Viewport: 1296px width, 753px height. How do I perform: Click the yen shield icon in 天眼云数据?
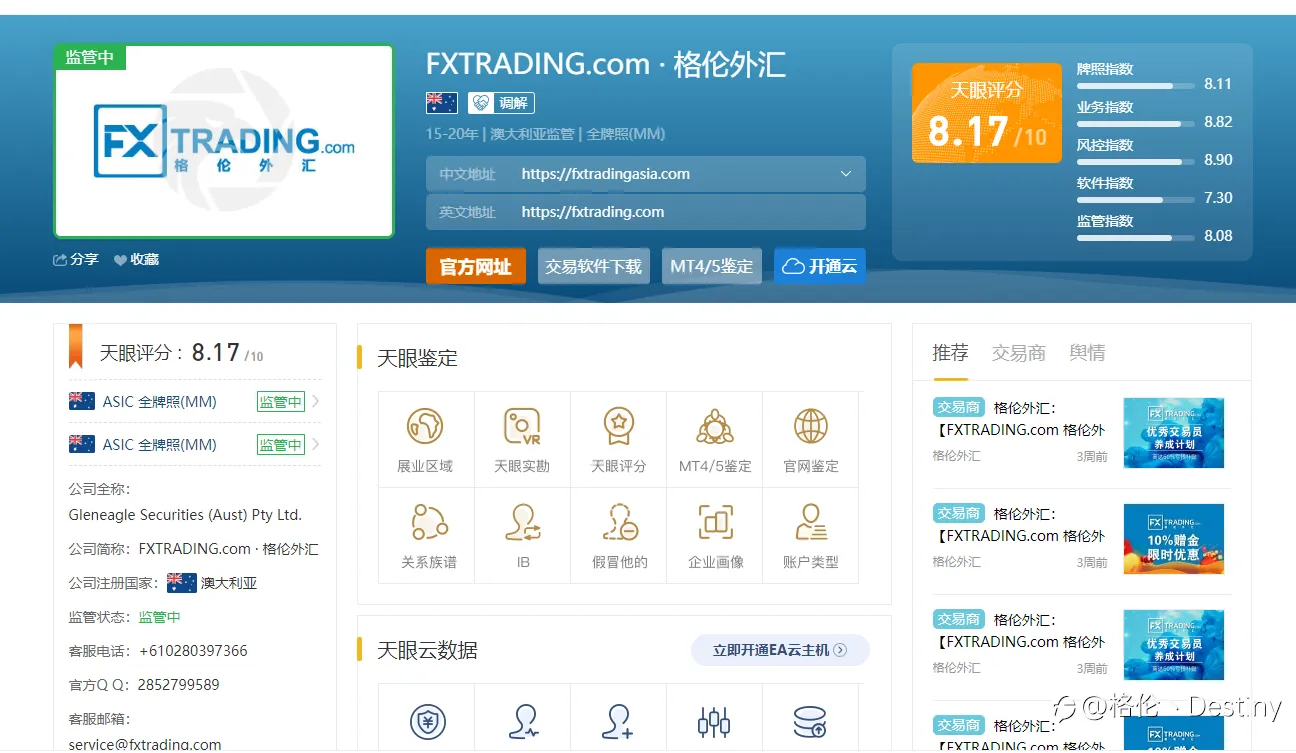pos(428,721)
